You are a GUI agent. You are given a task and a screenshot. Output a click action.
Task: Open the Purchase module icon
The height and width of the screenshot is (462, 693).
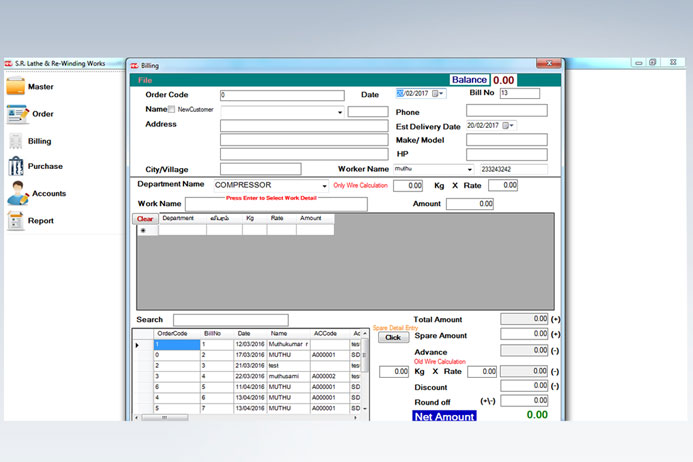16,166
